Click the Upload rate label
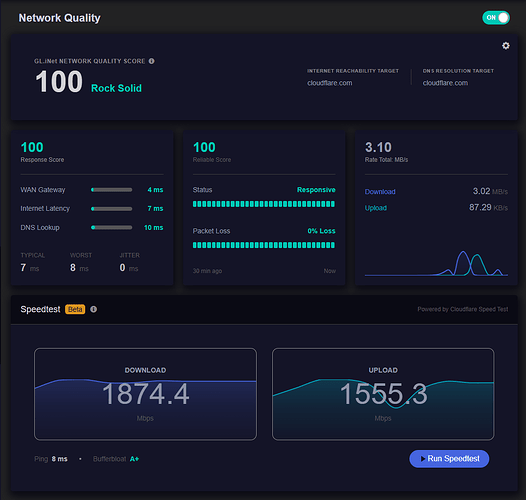Viewport: 526px width, 500px height. click(376, 208)
